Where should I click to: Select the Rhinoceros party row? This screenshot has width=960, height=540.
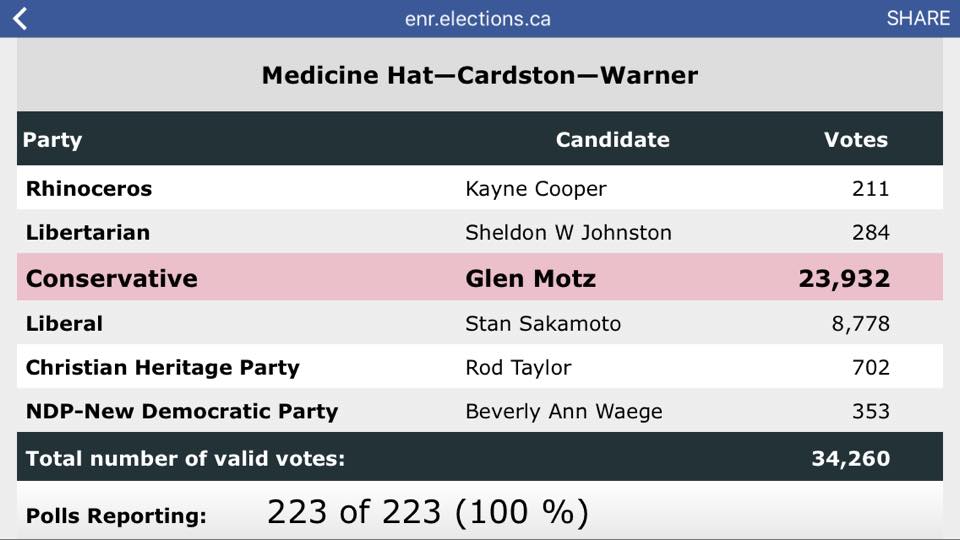click(x=89, y=188)
